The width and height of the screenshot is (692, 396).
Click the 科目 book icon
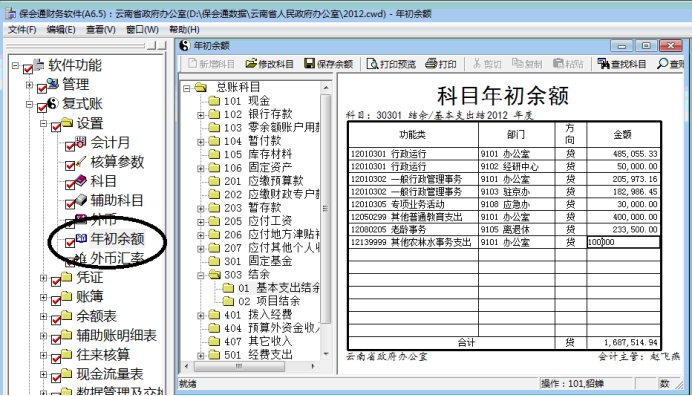coord(81,180)
